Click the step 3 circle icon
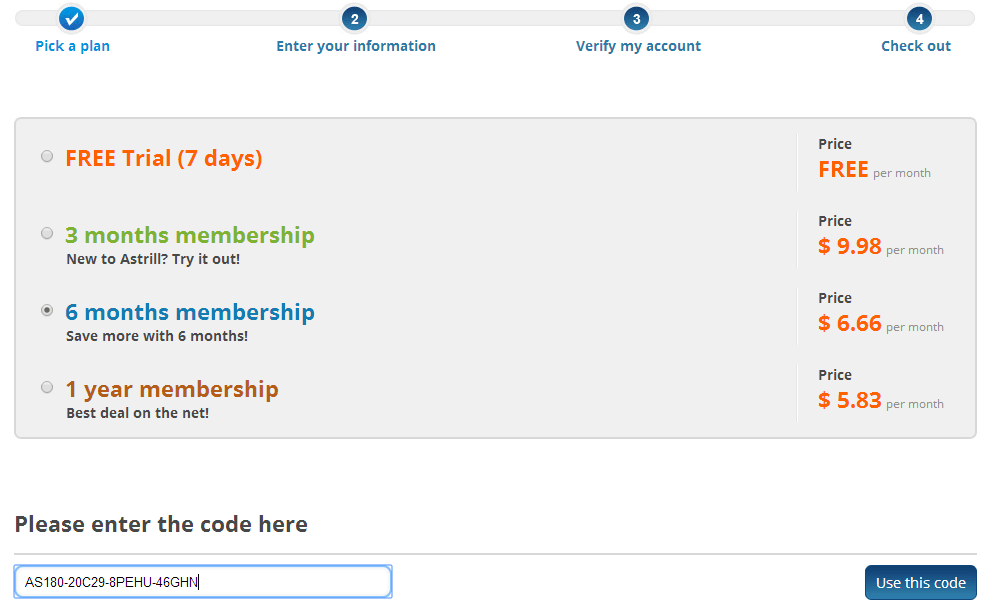Screen dimensions: 993x615 [x=636, y=18]
